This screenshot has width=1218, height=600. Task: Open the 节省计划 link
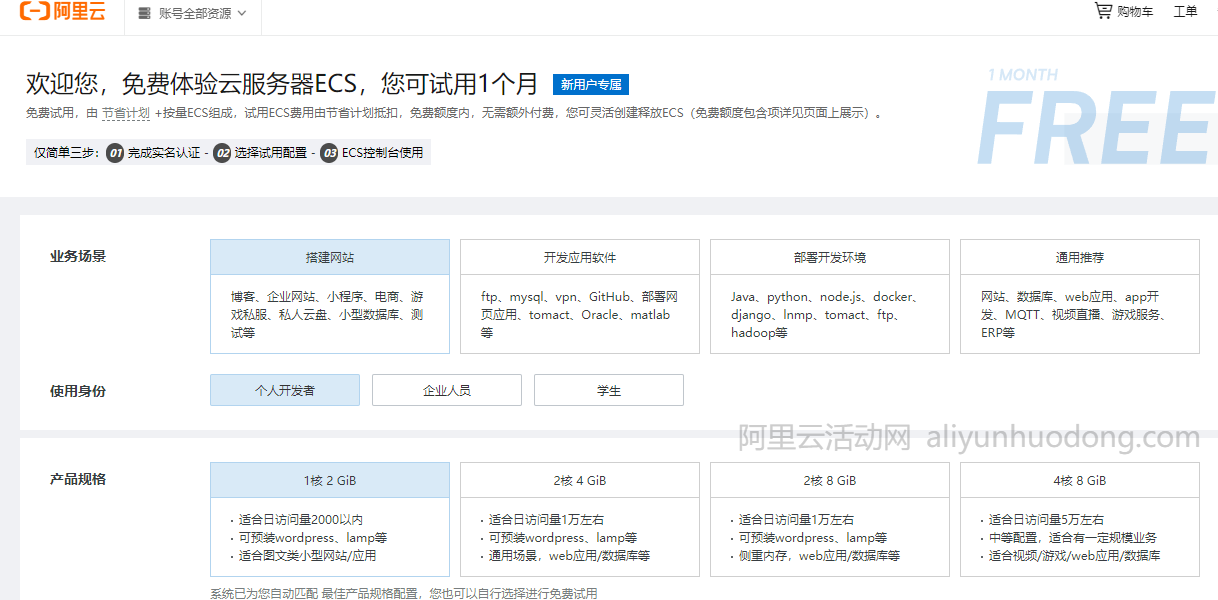pyautogui.click(x=125, y=113)
